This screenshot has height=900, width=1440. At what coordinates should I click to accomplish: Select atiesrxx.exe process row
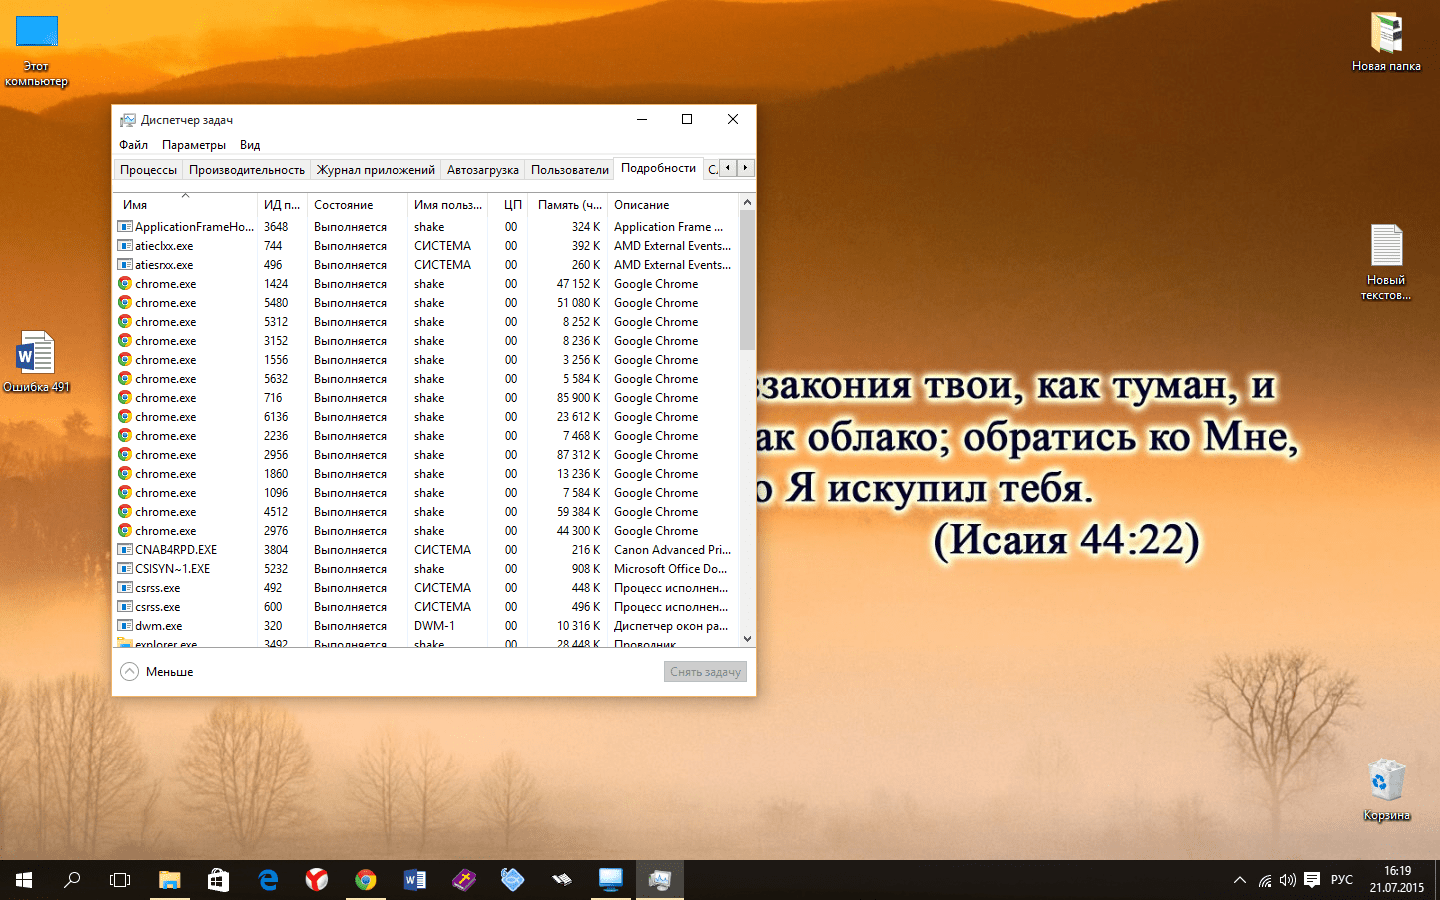point(427,265)
